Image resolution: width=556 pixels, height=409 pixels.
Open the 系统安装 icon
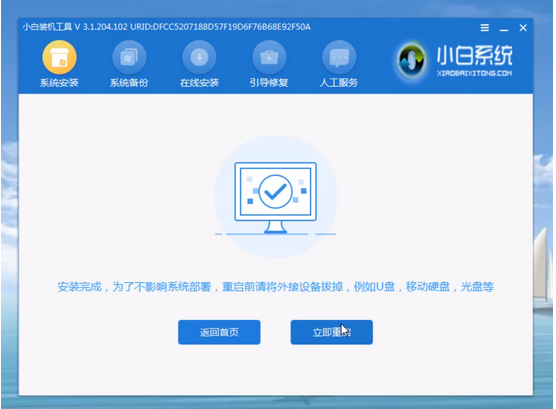[x=59, y=57]
